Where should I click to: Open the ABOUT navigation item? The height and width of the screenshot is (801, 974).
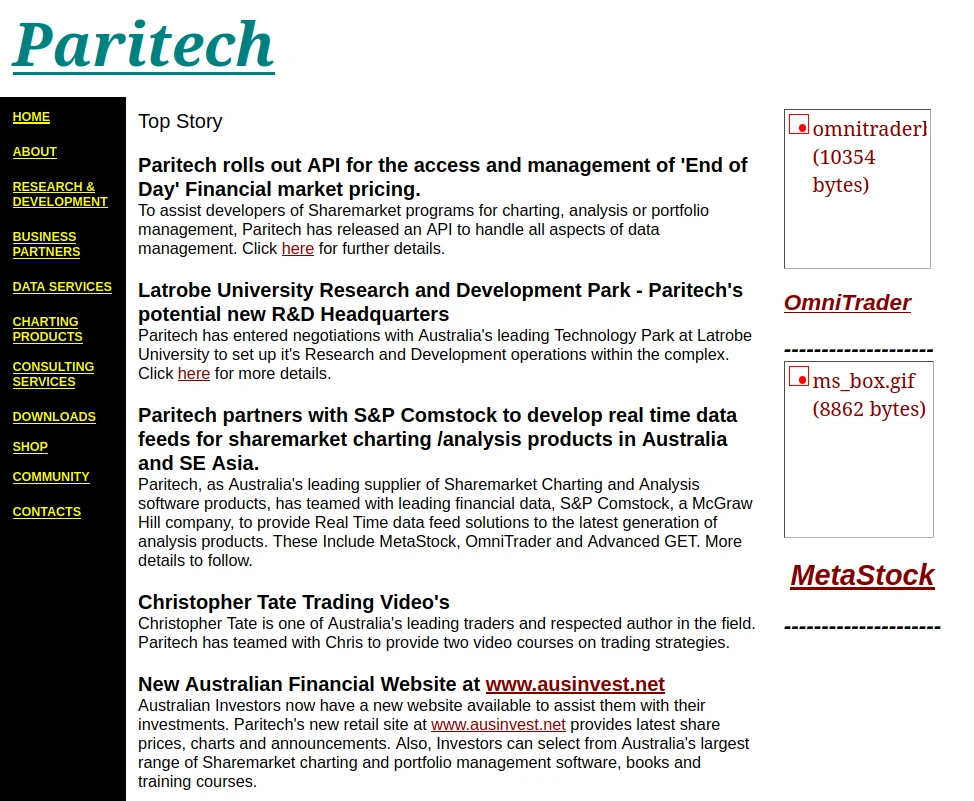[34, 152]
